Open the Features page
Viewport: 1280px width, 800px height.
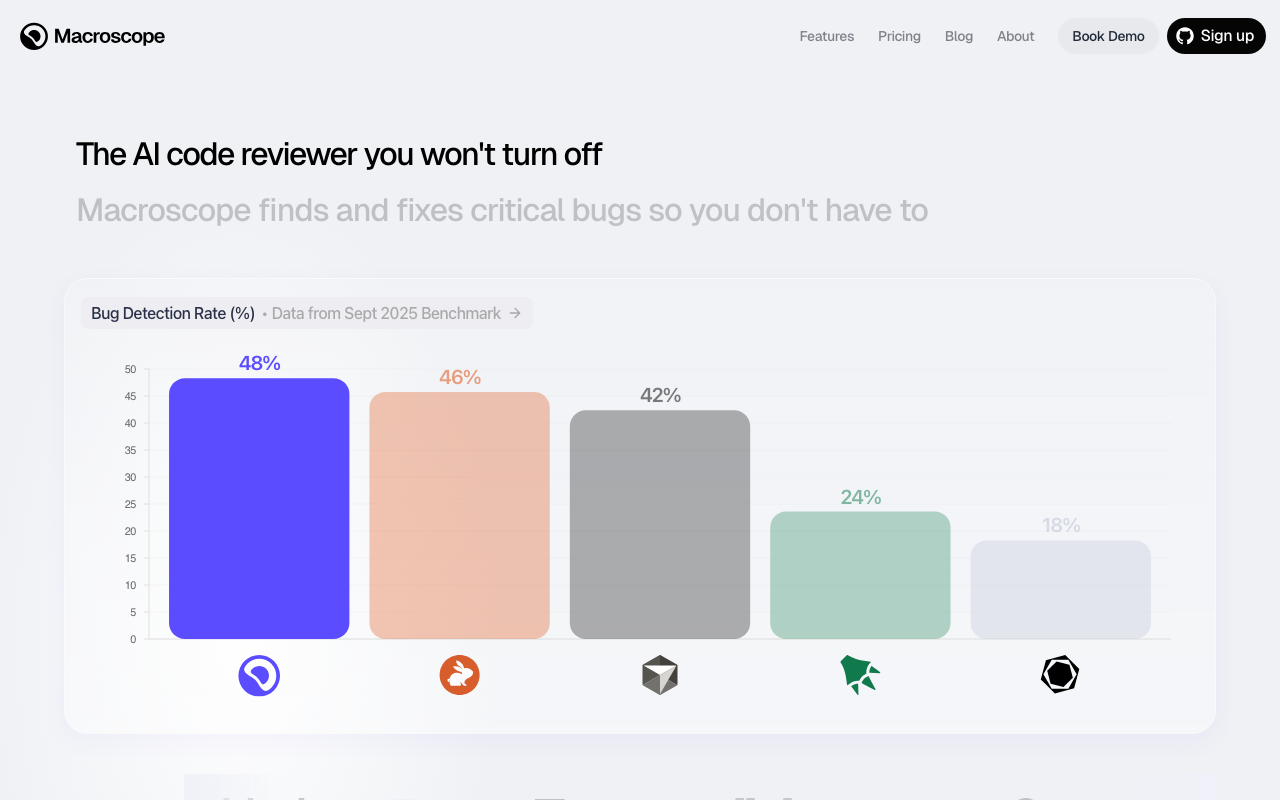pyautogui.click(x=826, y=36)
